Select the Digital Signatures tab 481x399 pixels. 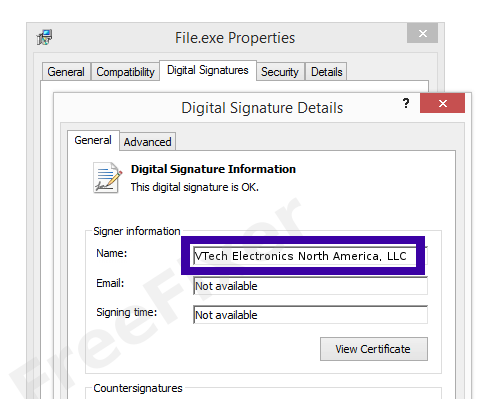tap(208, 70)
